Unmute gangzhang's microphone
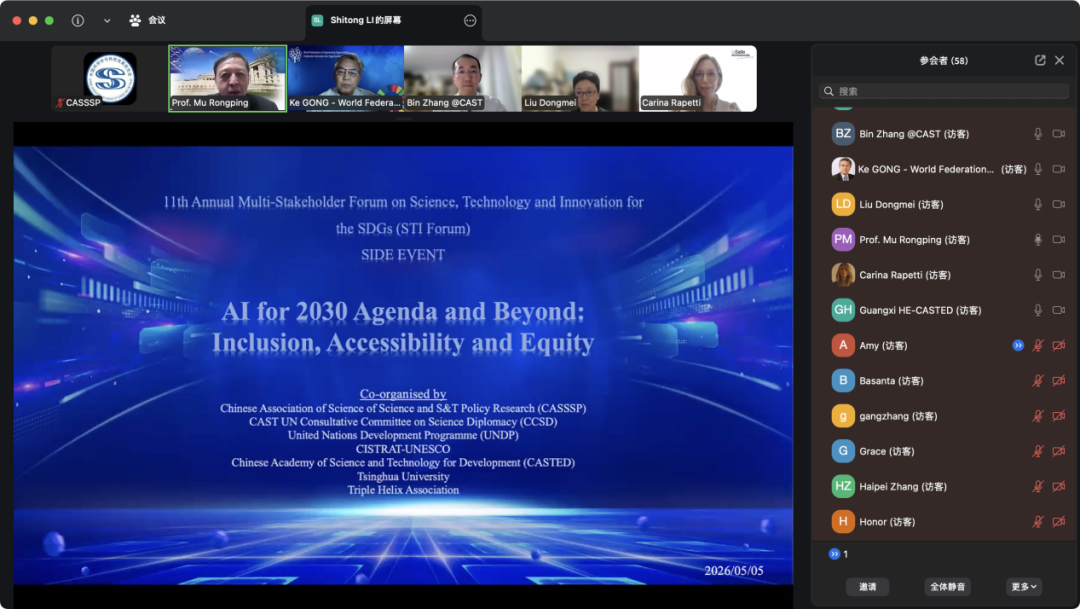The width and height of the screenshot is (1080, 609). point(1038,415)
